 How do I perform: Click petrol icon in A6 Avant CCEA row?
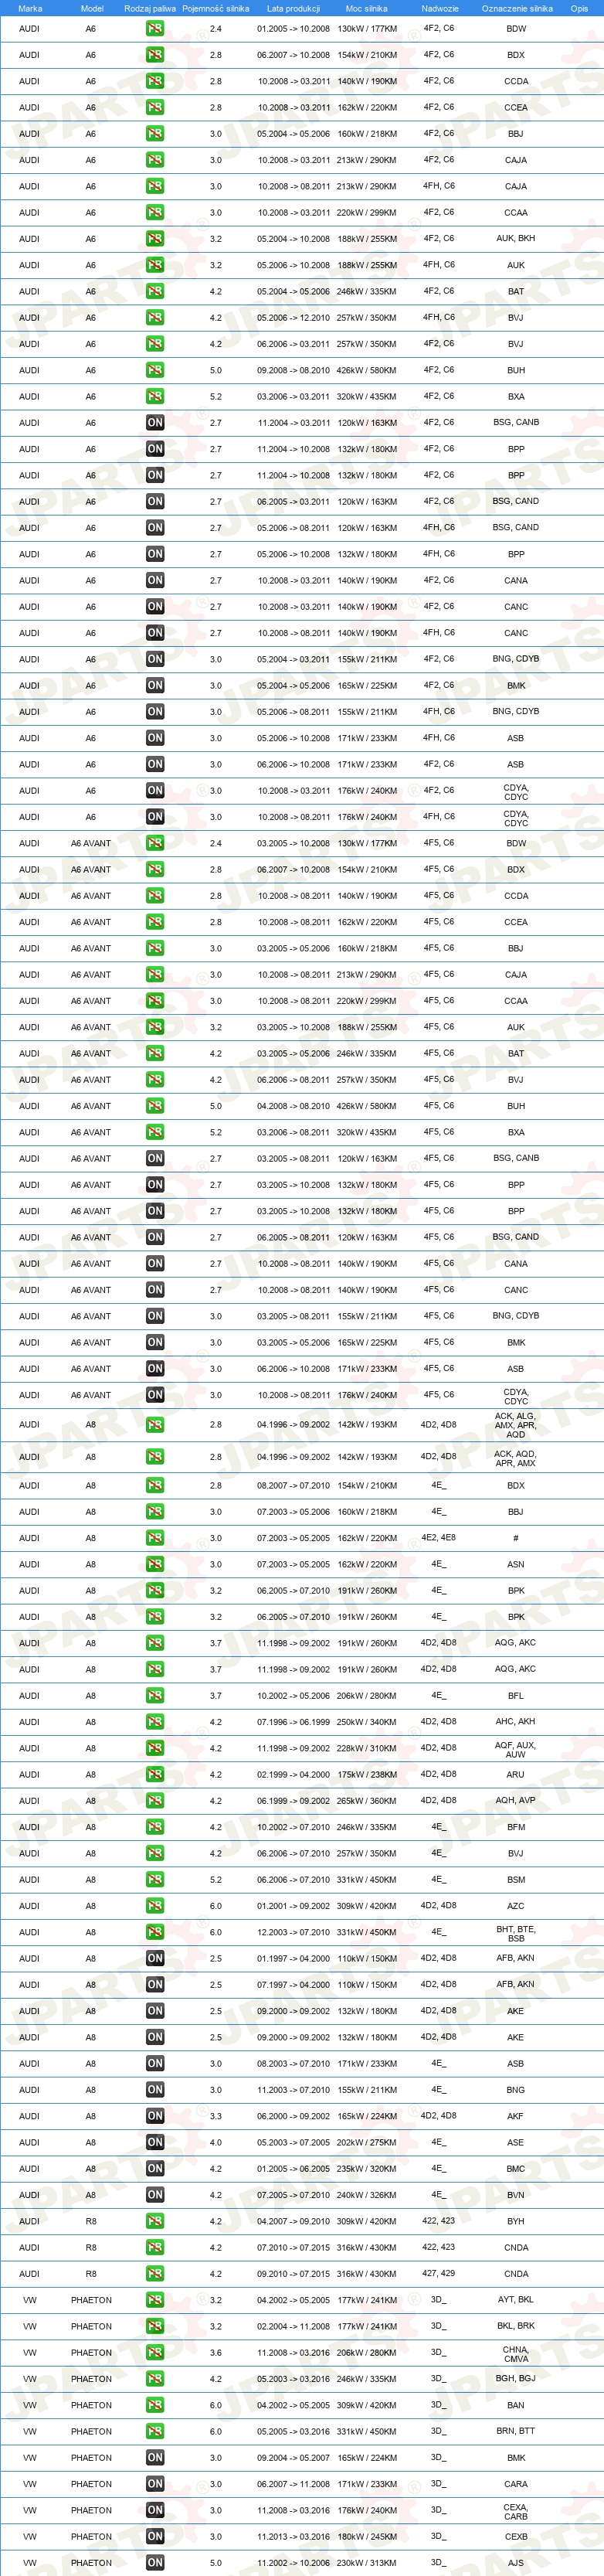click(x=155, y=922)
